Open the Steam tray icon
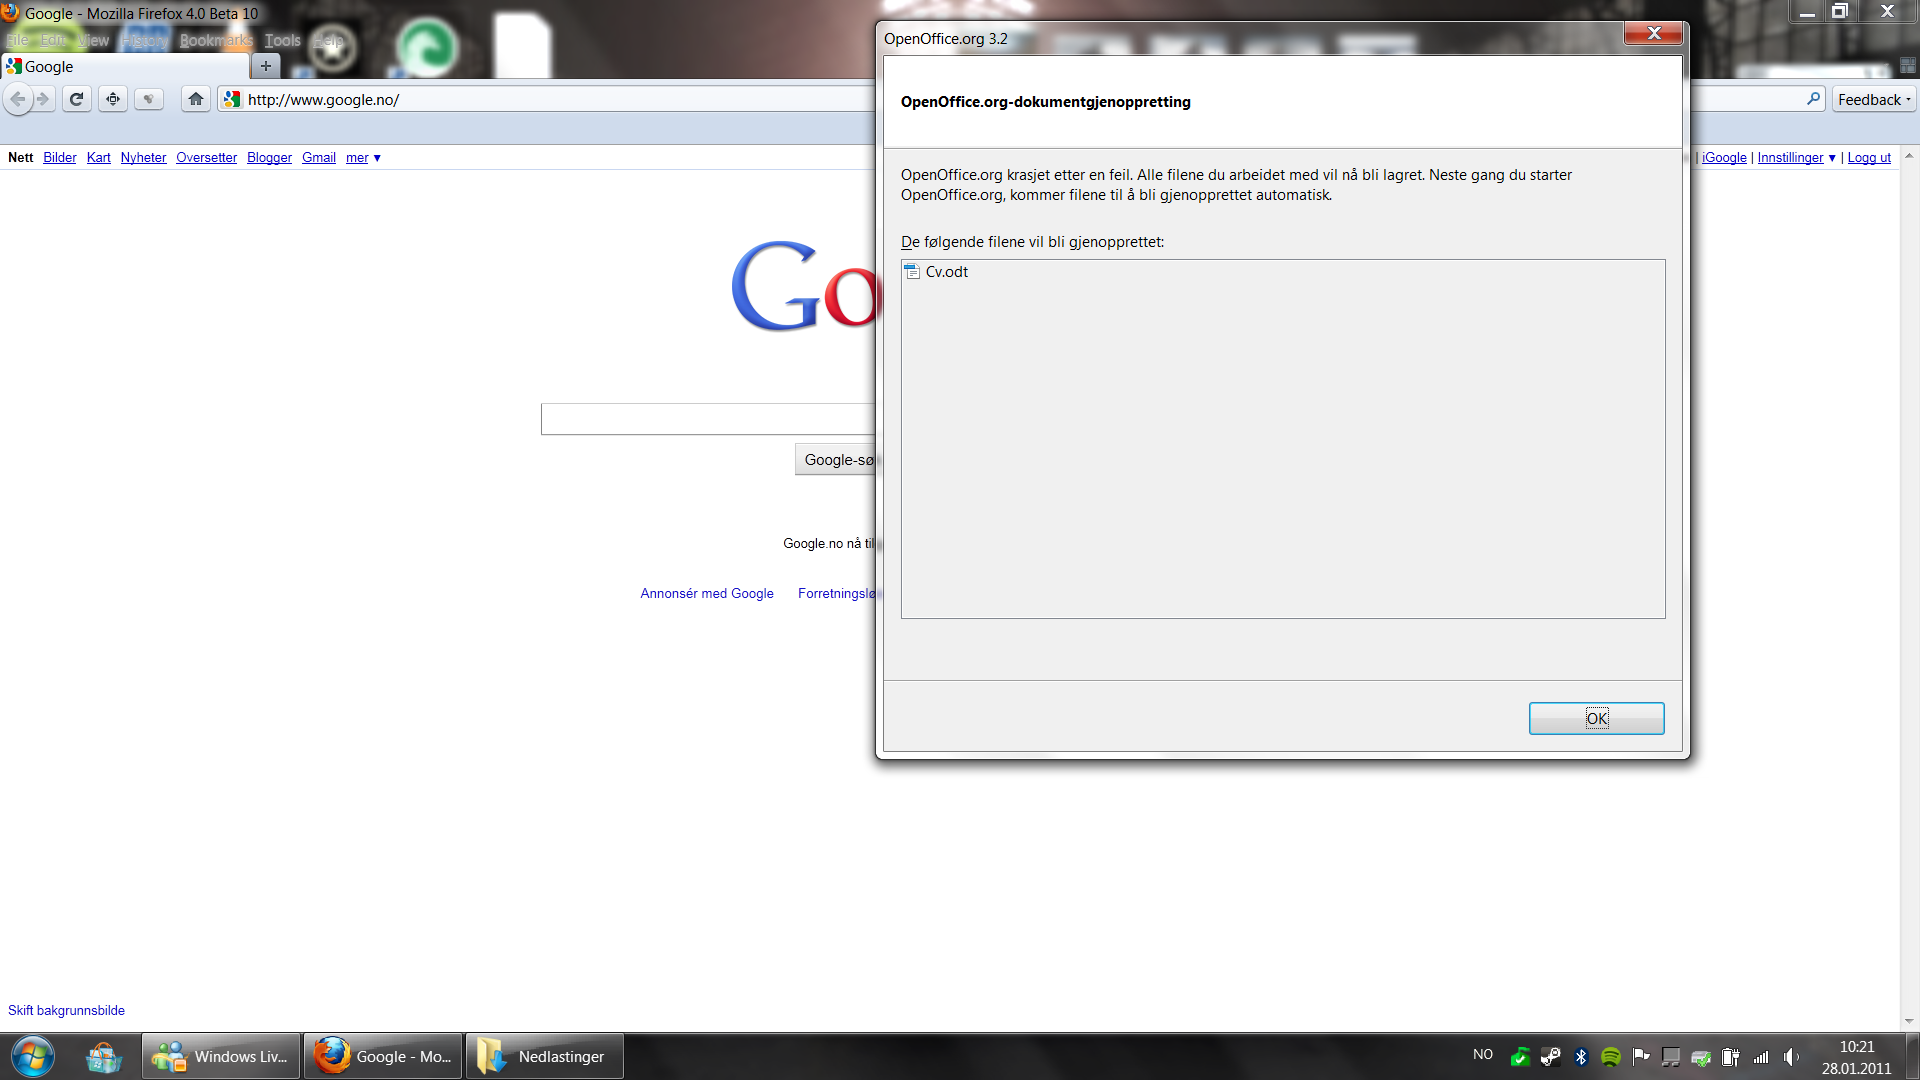This screenshot has height=1080, width=1920. 1550,1056
